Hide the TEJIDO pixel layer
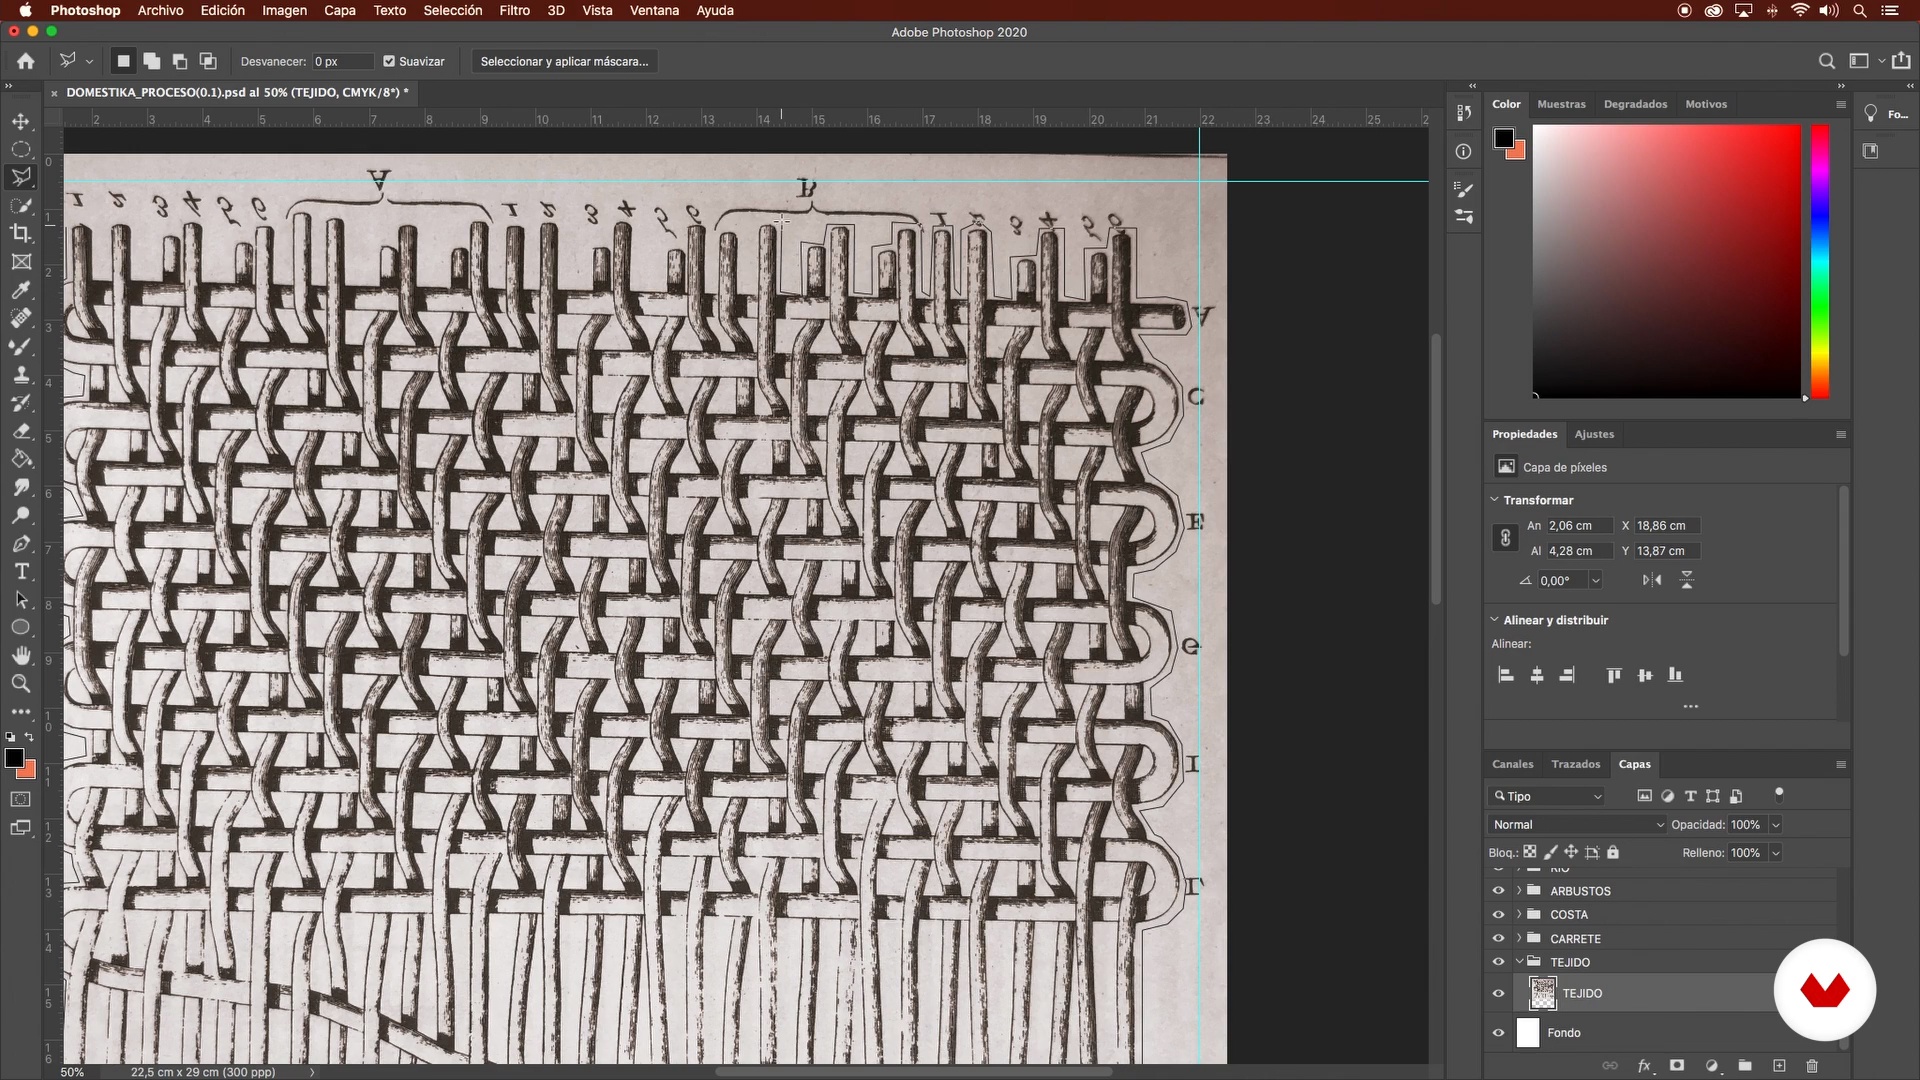 pyautogui.click(x=1498, y=993)
